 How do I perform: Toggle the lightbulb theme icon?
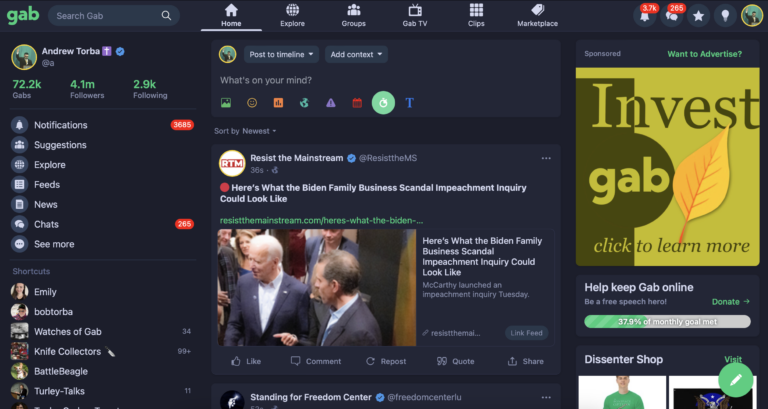click(x=726, y=15)
